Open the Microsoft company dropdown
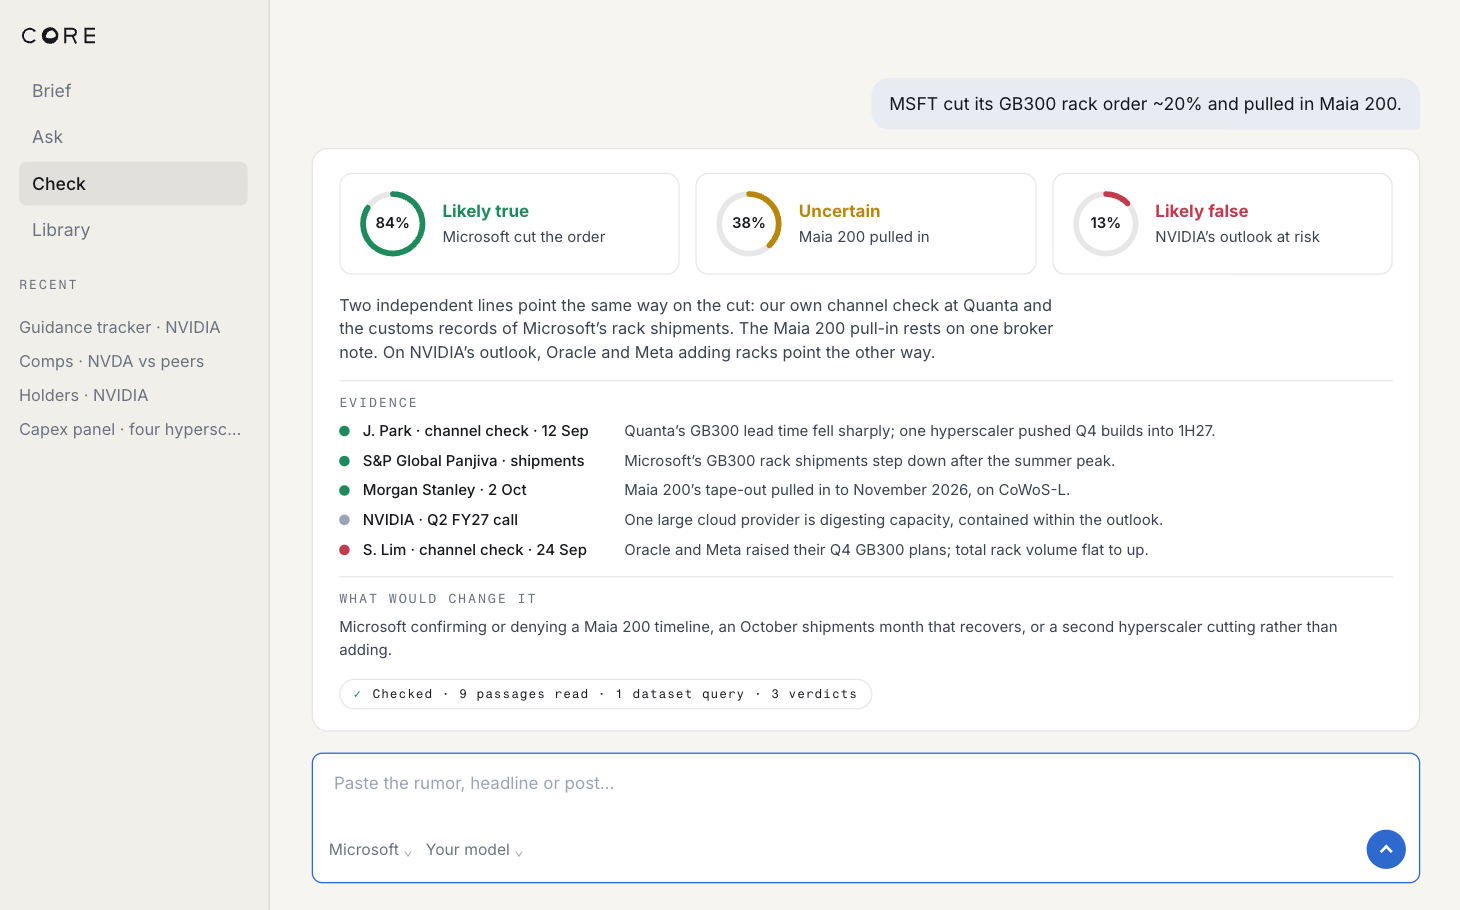This screenshot has height=910, width=1460. pos(371,850)
